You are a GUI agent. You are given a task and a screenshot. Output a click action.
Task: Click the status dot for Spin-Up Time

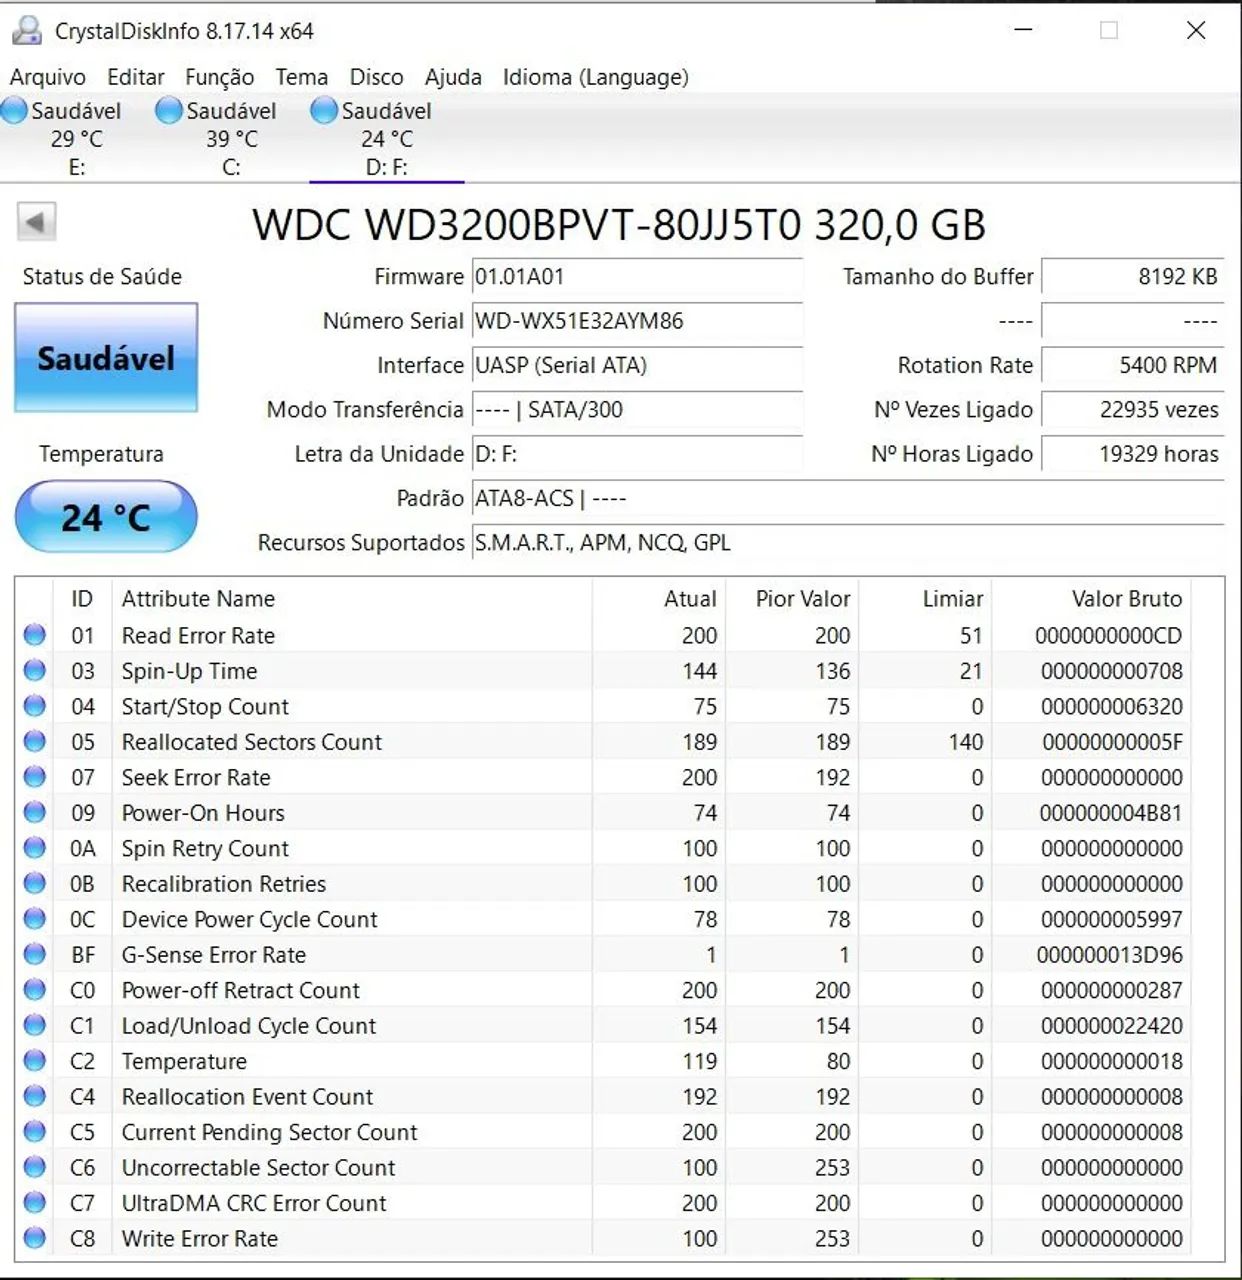tap(35, 670)
